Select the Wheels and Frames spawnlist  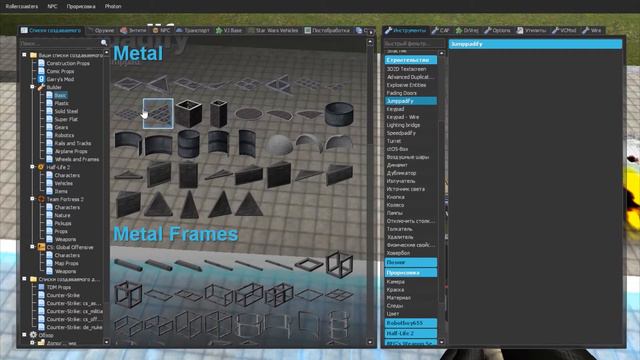[77, 159]
